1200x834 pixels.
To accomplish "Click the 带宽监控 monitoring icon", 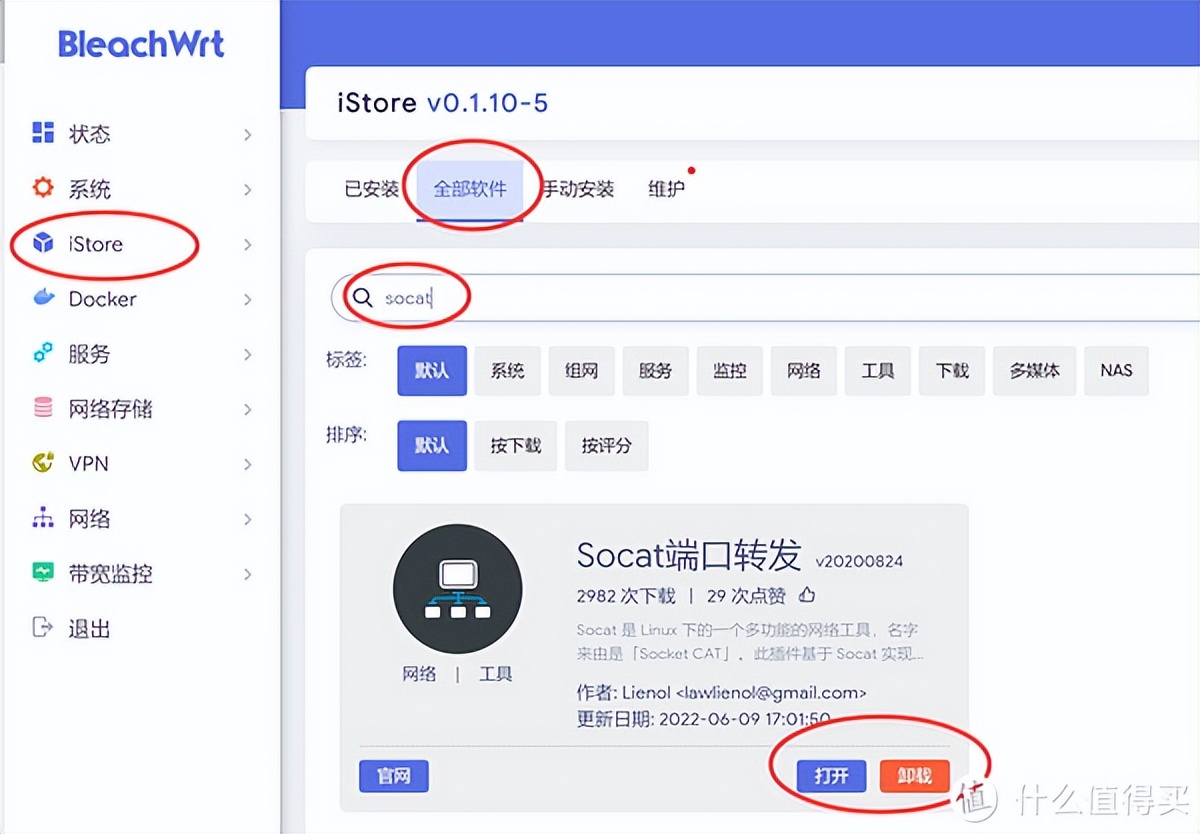I will coord(41,573).
